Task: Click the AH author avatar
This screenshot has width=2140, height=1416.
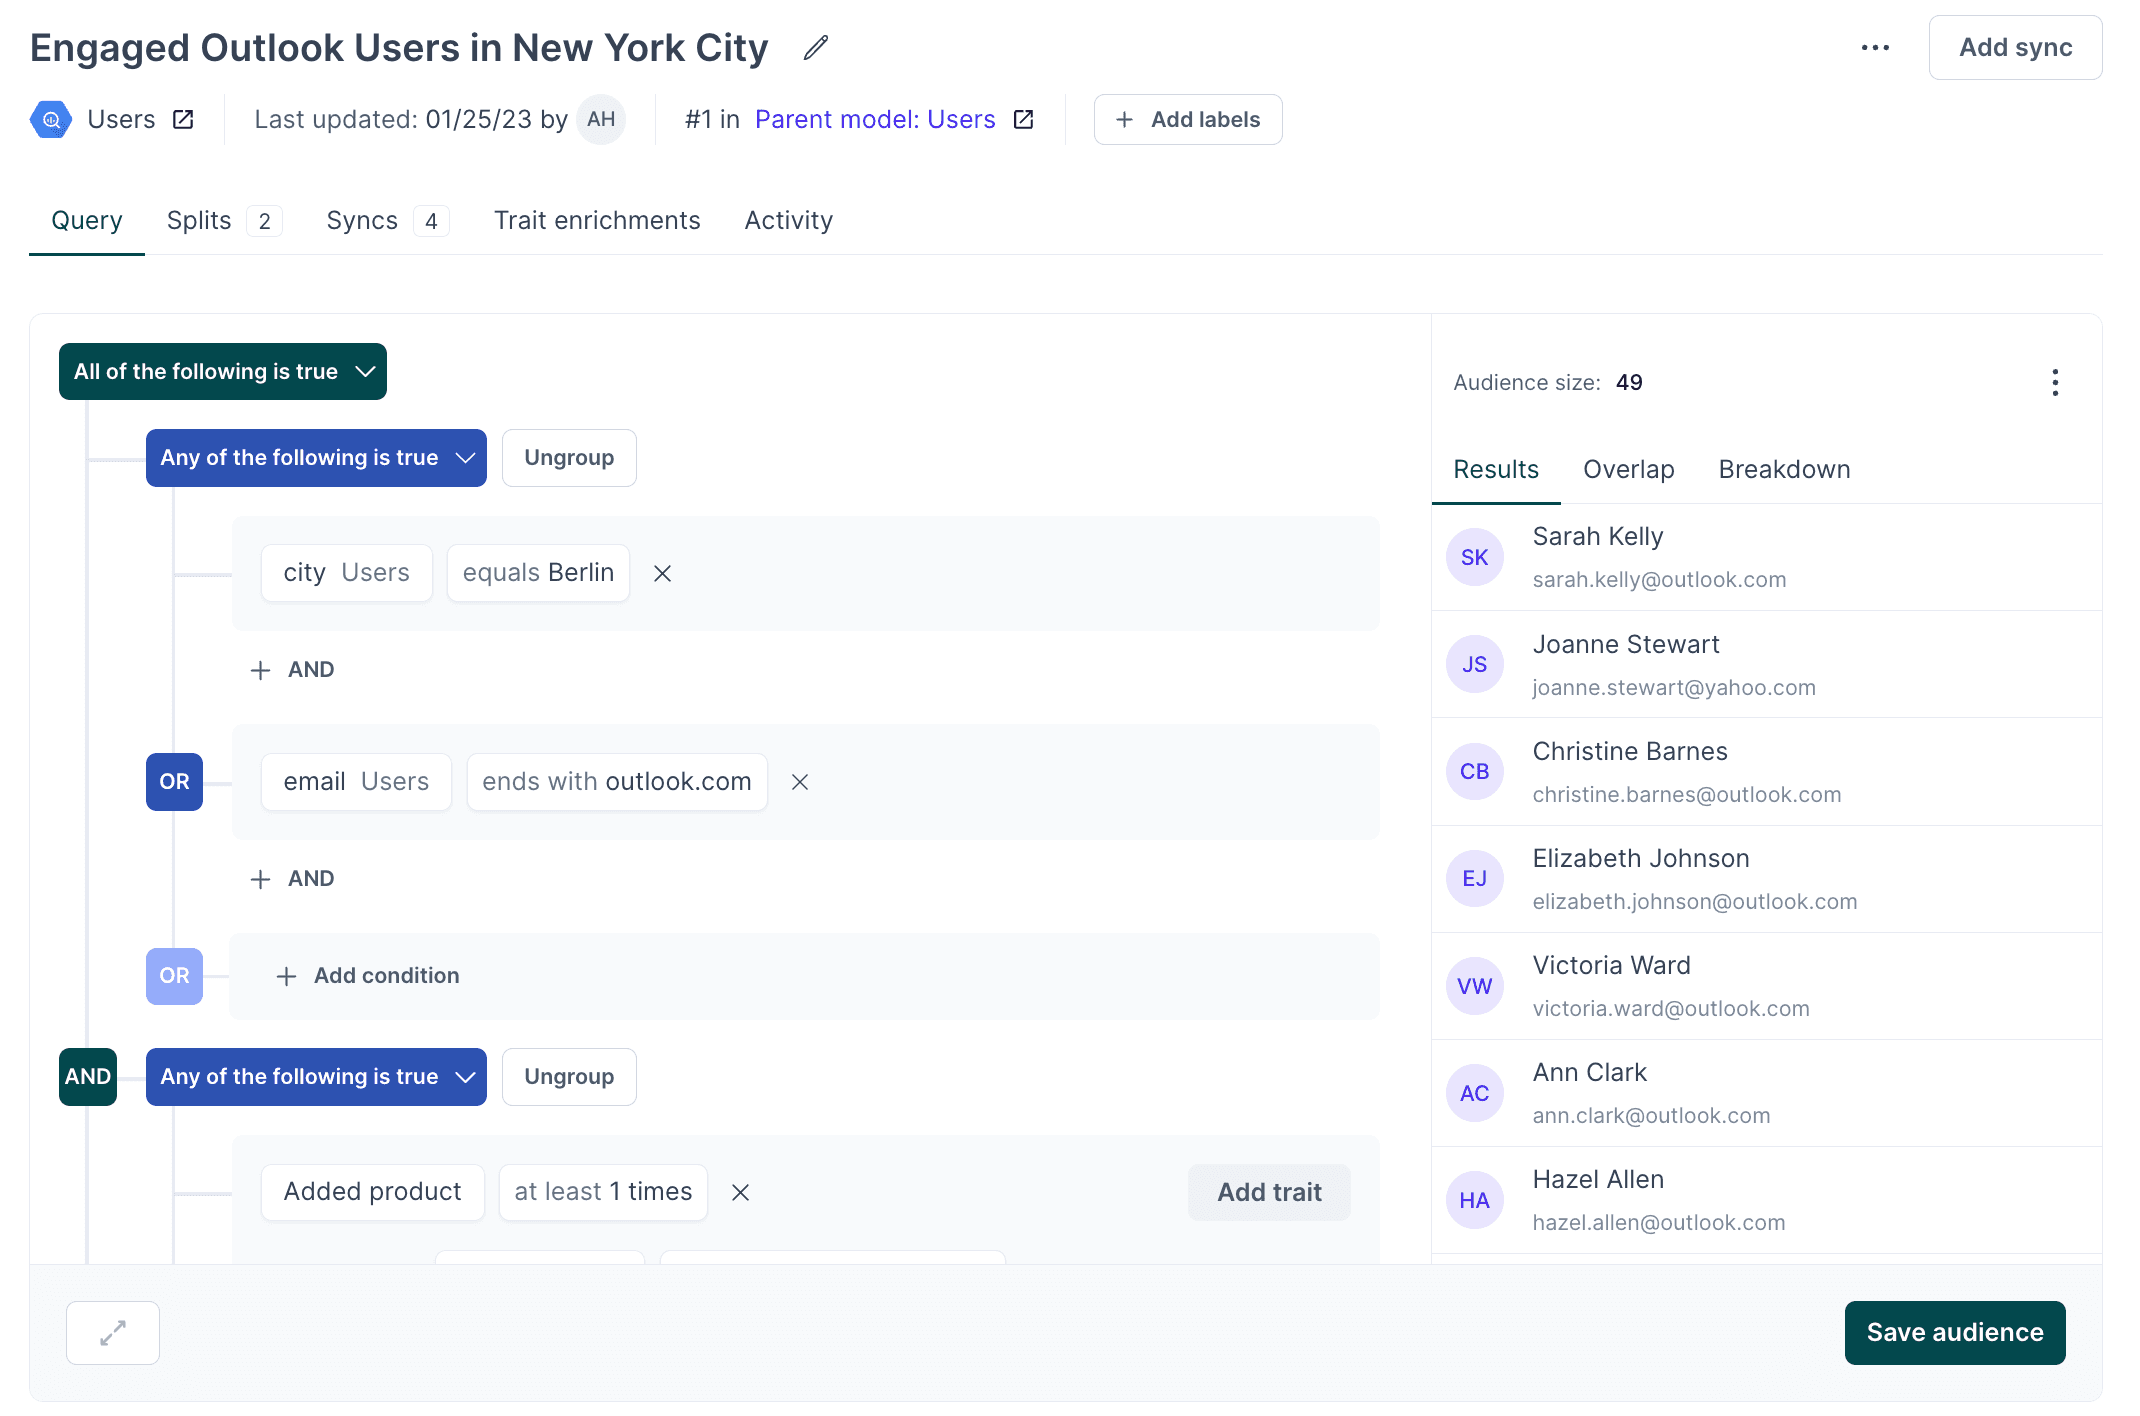Action: pos(601,119)
